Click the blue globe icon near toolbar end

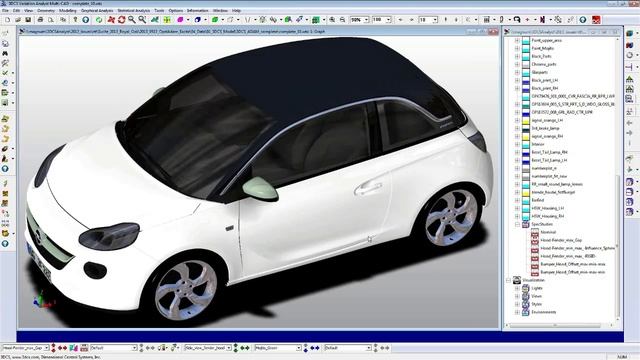click(583, 20)
